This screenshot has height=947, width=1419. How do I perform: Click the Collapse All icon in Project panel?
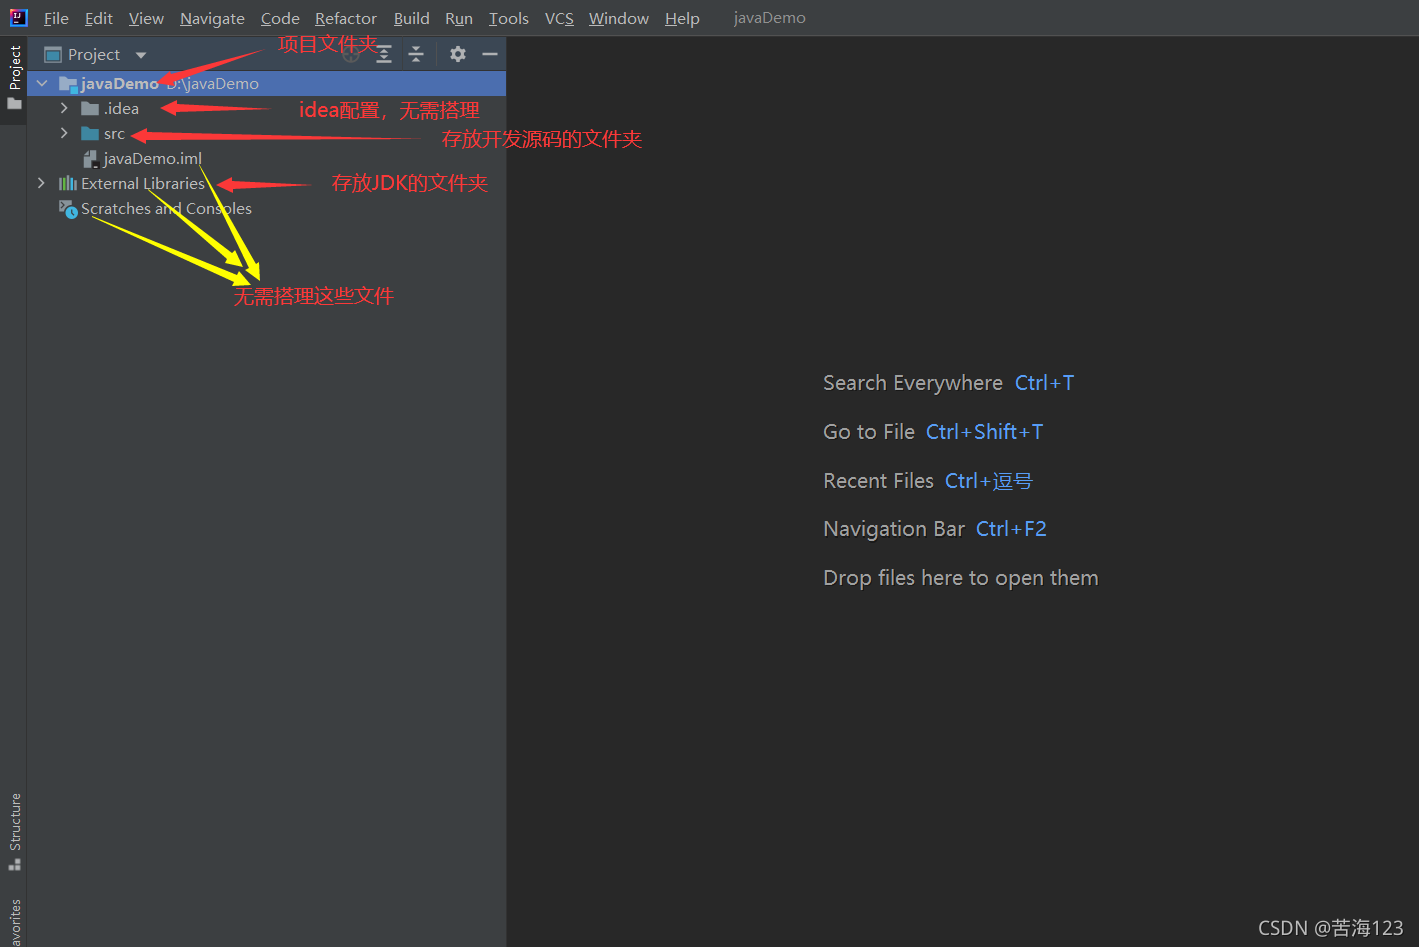click(416, 54)
